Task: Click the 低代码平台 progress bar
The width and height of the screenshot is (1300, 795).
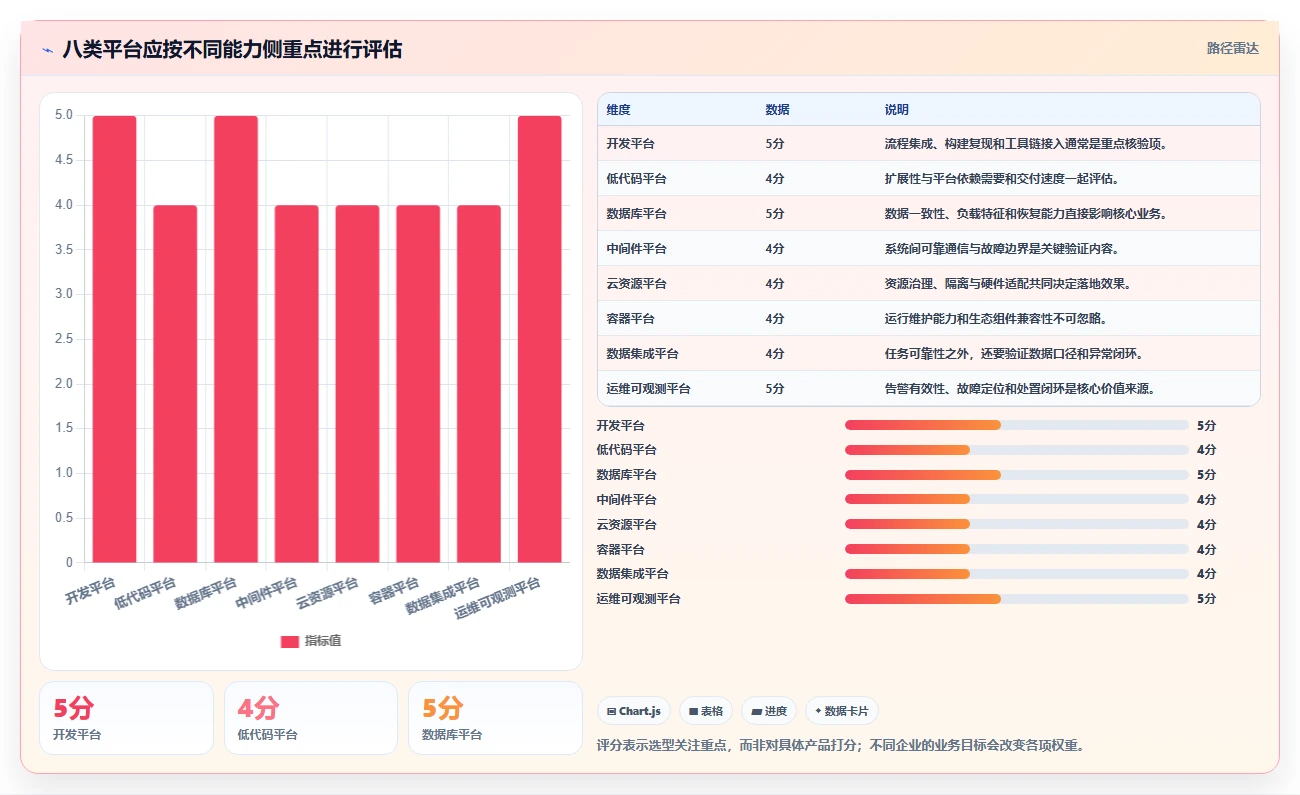Action: pyautogui.click(x=1017, y=450)
